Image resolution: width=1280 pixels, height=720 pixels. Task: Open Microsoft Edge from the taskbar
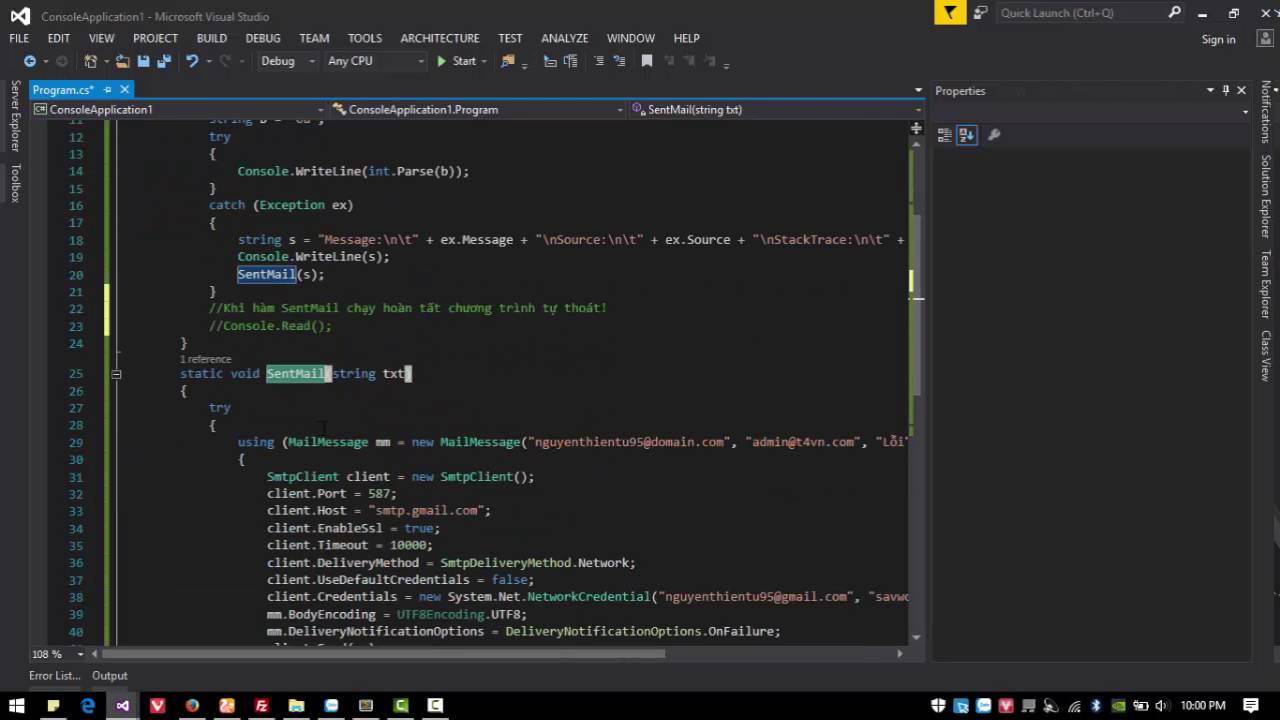click(88, 705)
